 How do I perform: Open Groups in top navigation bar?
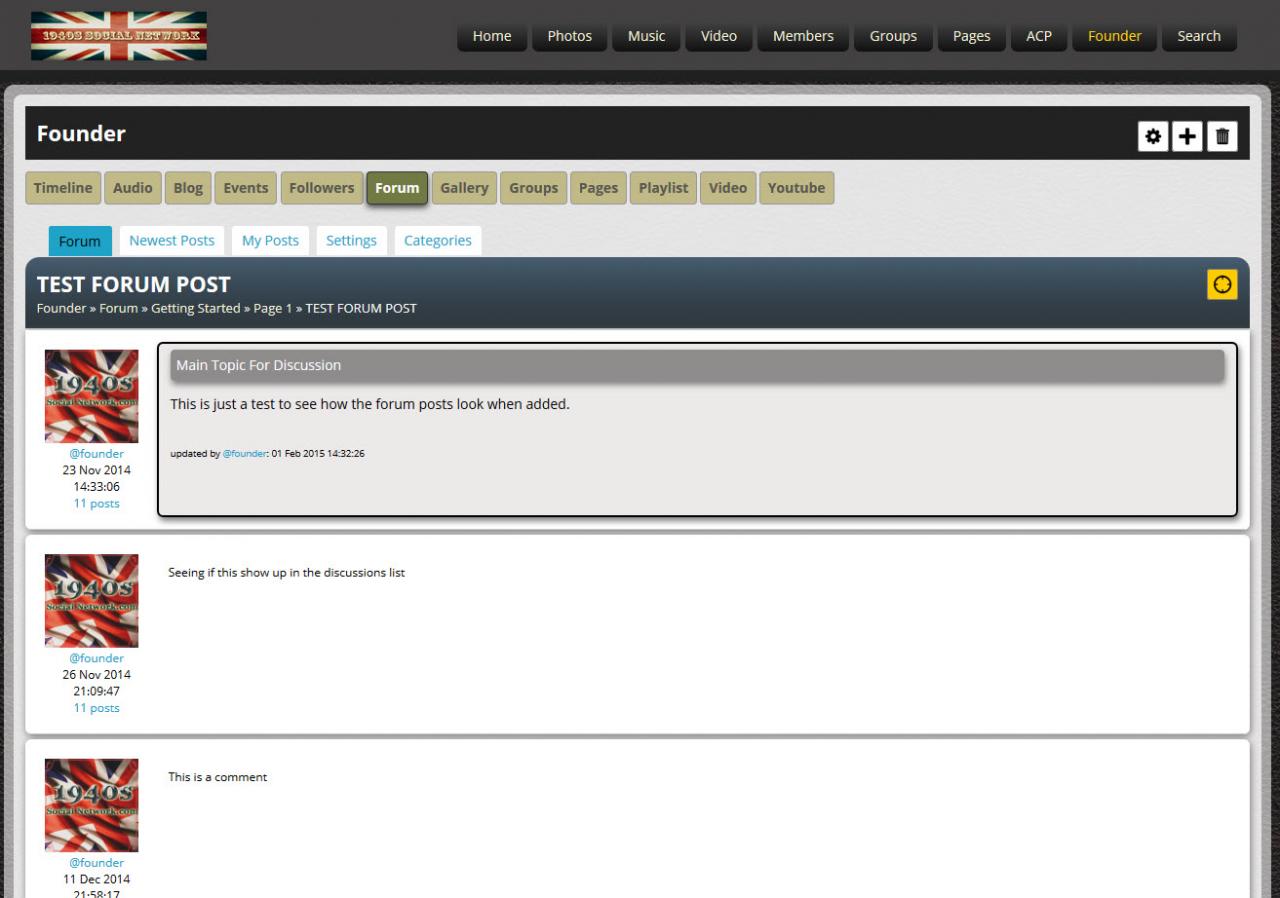(893, 36)
